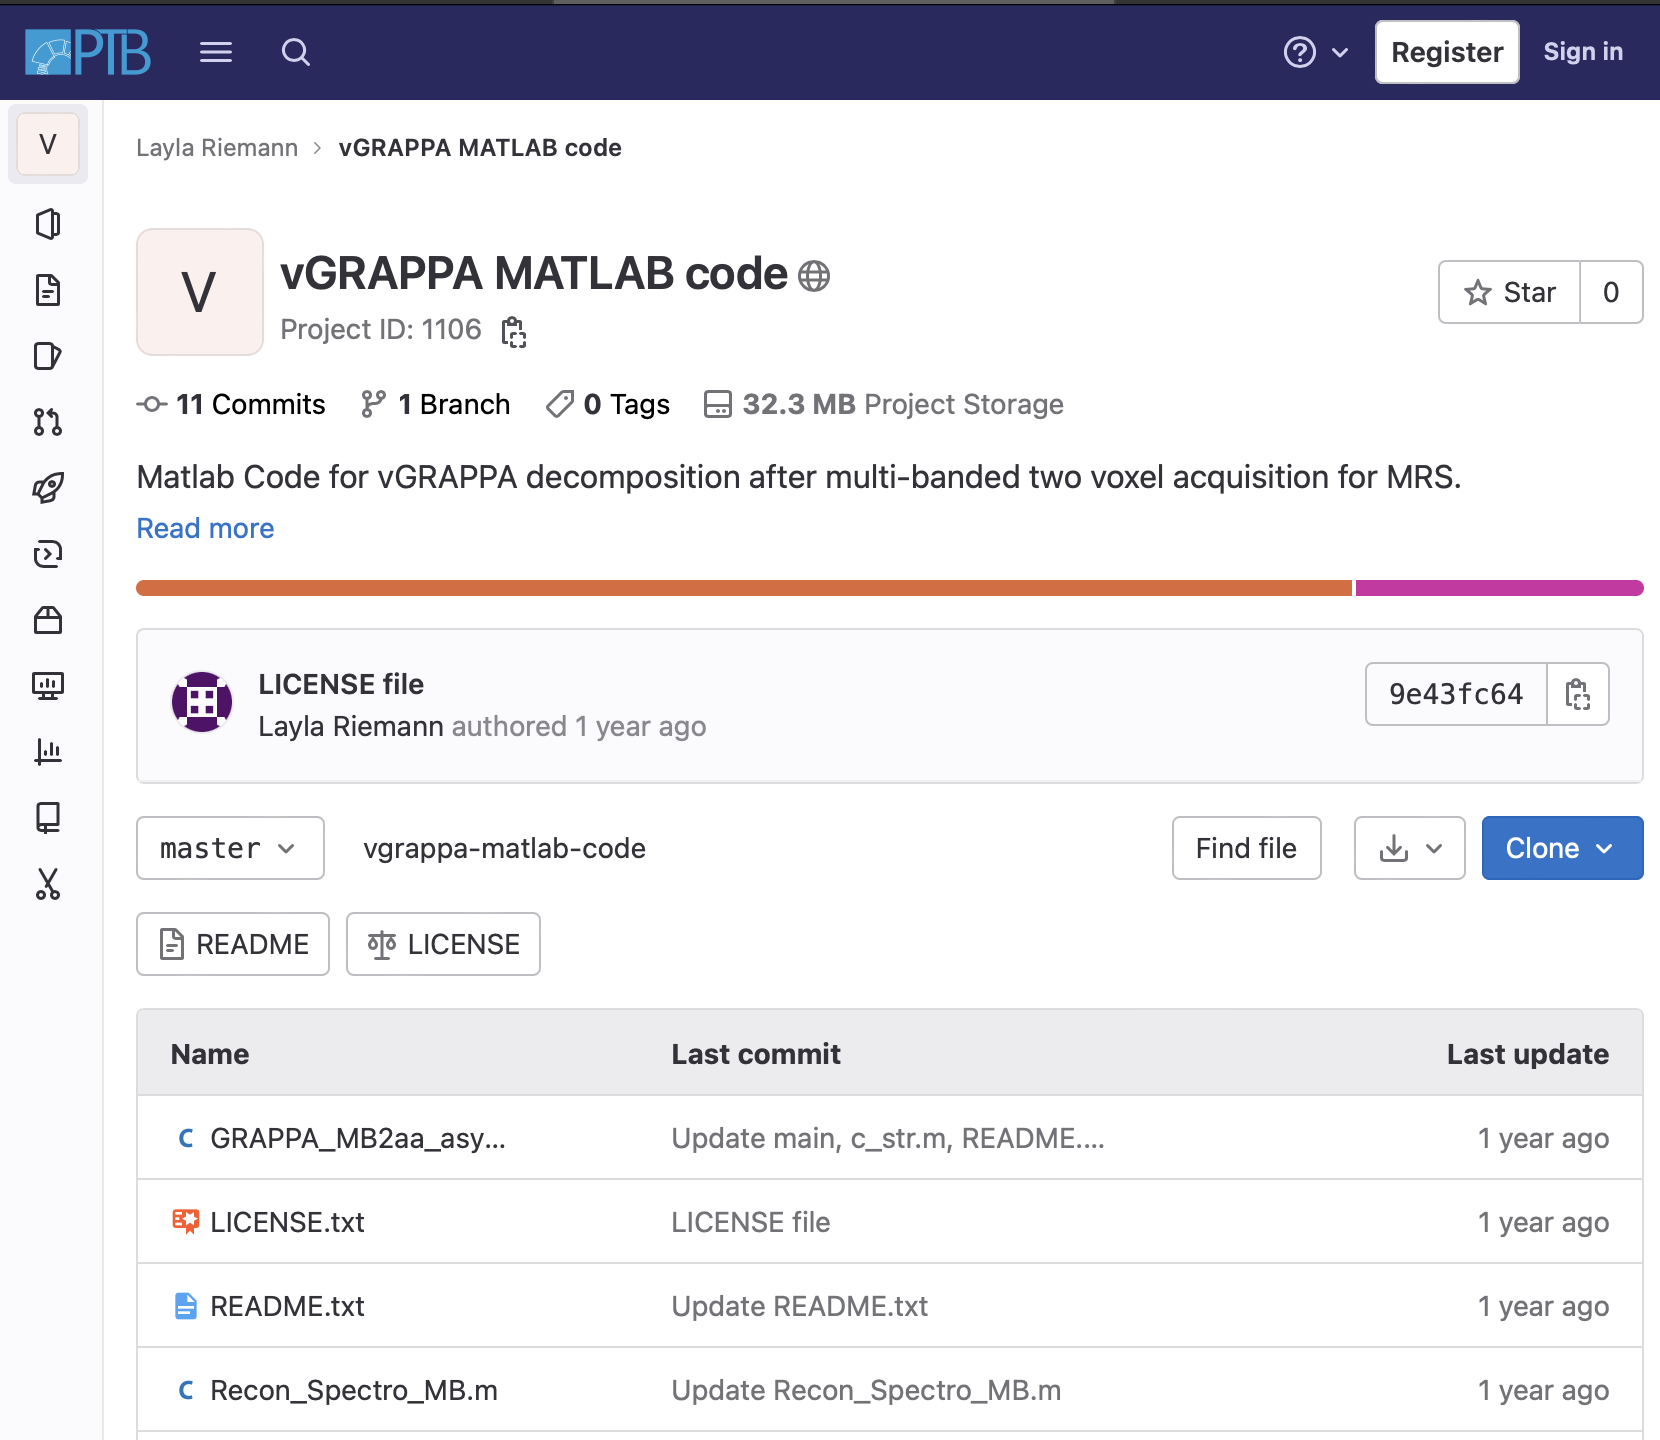Copy commit SHA 9e43fc64
This screenshot has width=1660, height=1440.
click(x=1577, y=694)
